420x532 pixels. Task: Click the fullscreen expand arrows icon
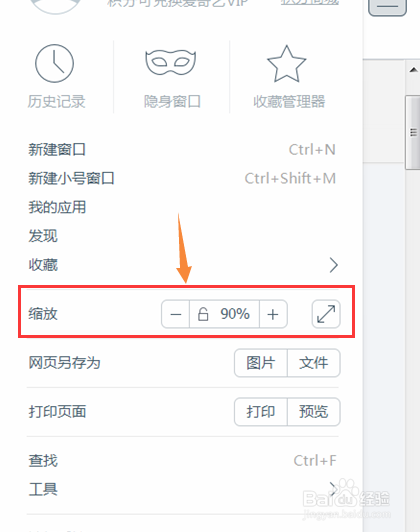click(x=326, y=314)
